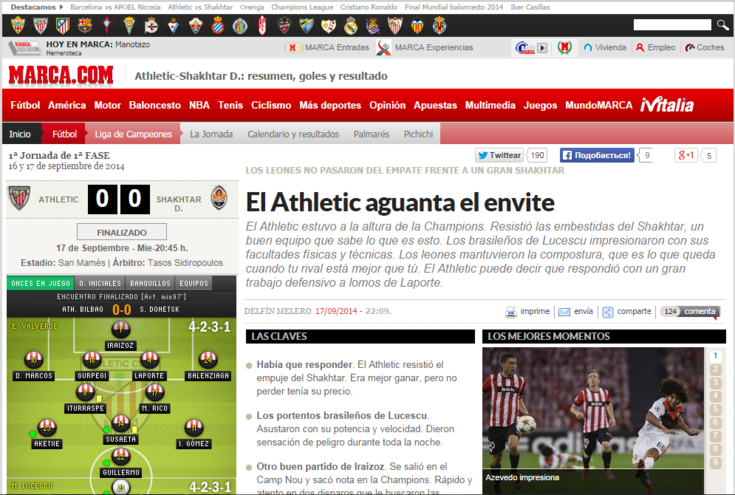Open Liga de Campeones submenu item
The image size is (735, 495).
(133, 134)
